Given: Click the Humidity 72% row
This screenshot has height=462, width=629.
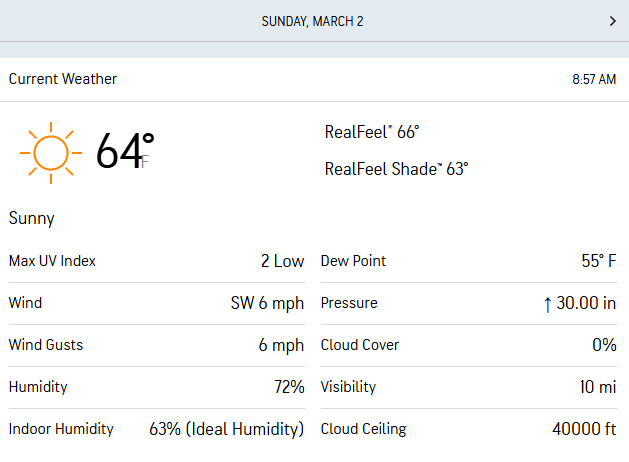Looking at the screenshot, I should point(156,387).
